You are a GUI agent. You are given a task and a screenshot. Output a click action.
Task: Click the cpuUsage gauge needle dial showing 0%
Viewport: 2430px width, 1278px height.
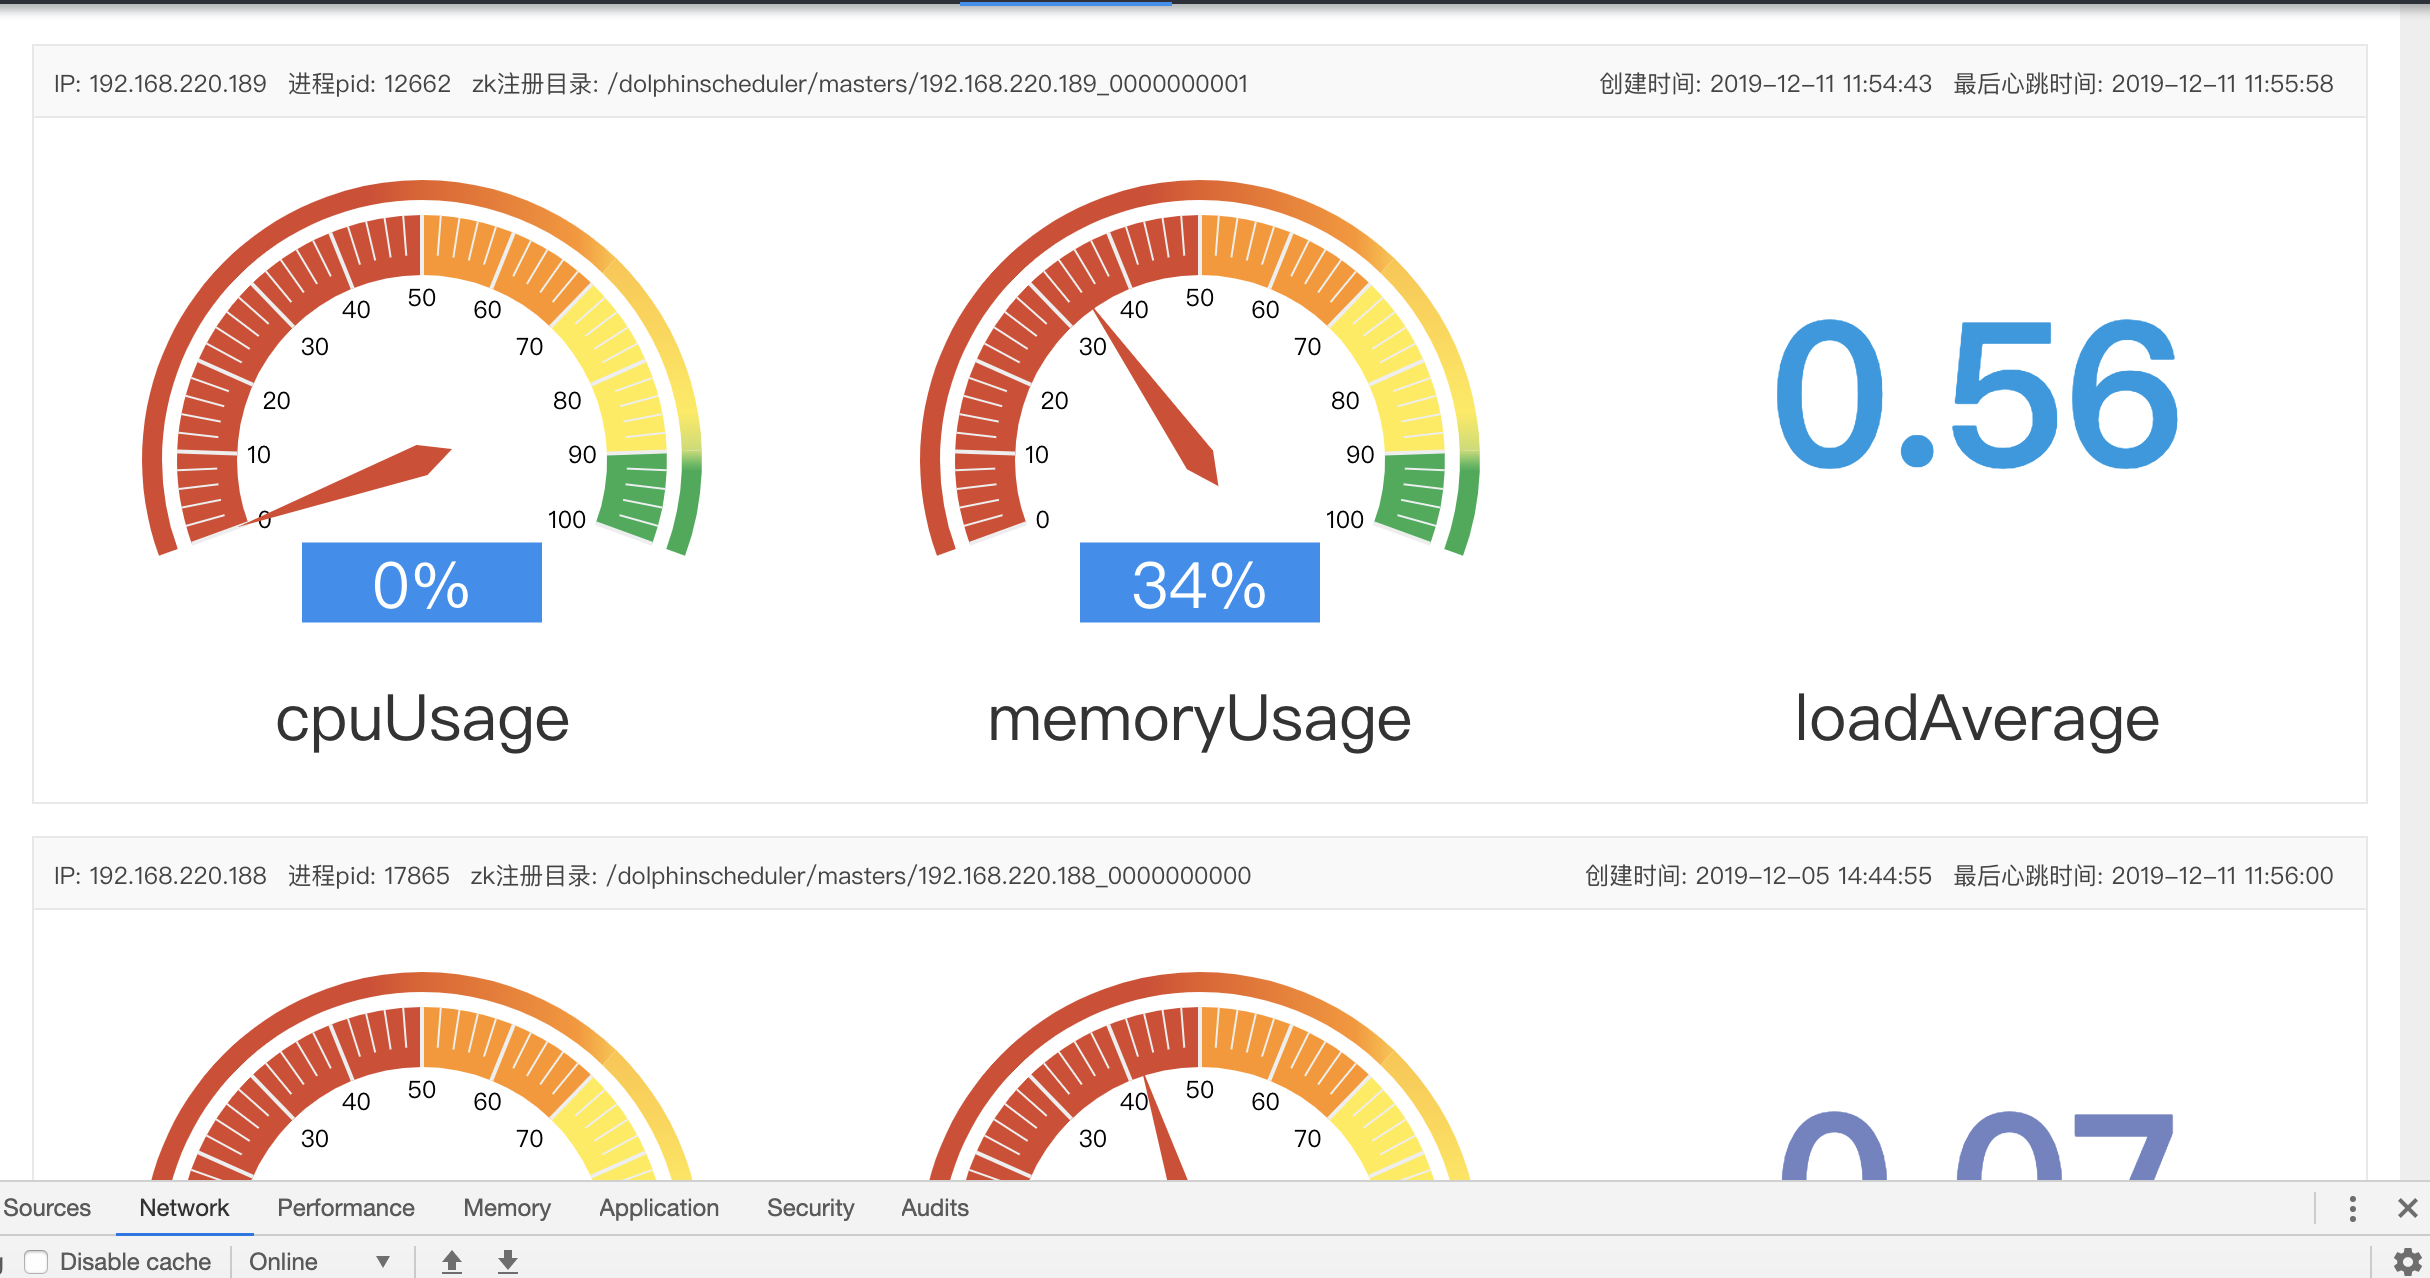point(422,368)
